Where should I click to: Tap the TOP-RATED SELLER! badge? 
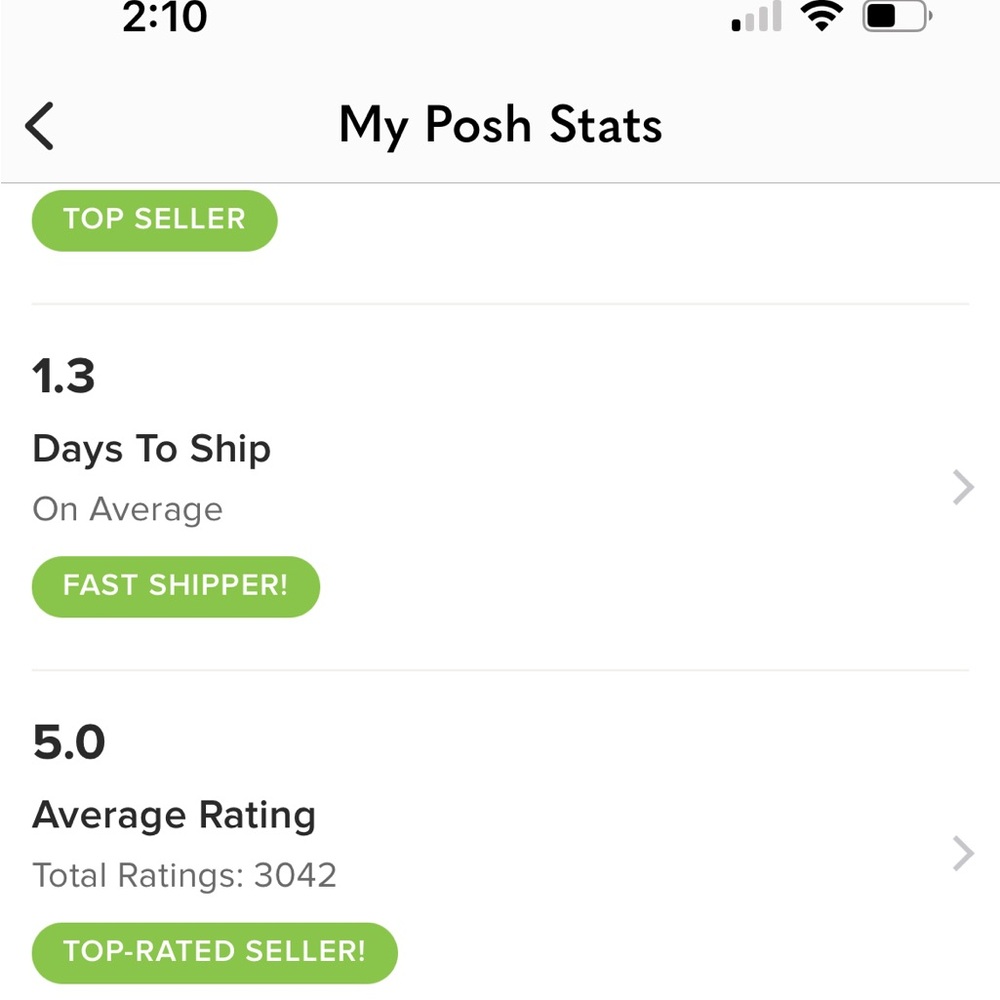coord(214,952)
